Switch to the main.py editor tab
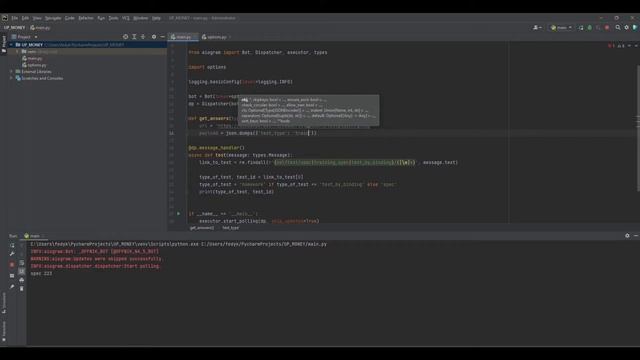 point(183,37)
